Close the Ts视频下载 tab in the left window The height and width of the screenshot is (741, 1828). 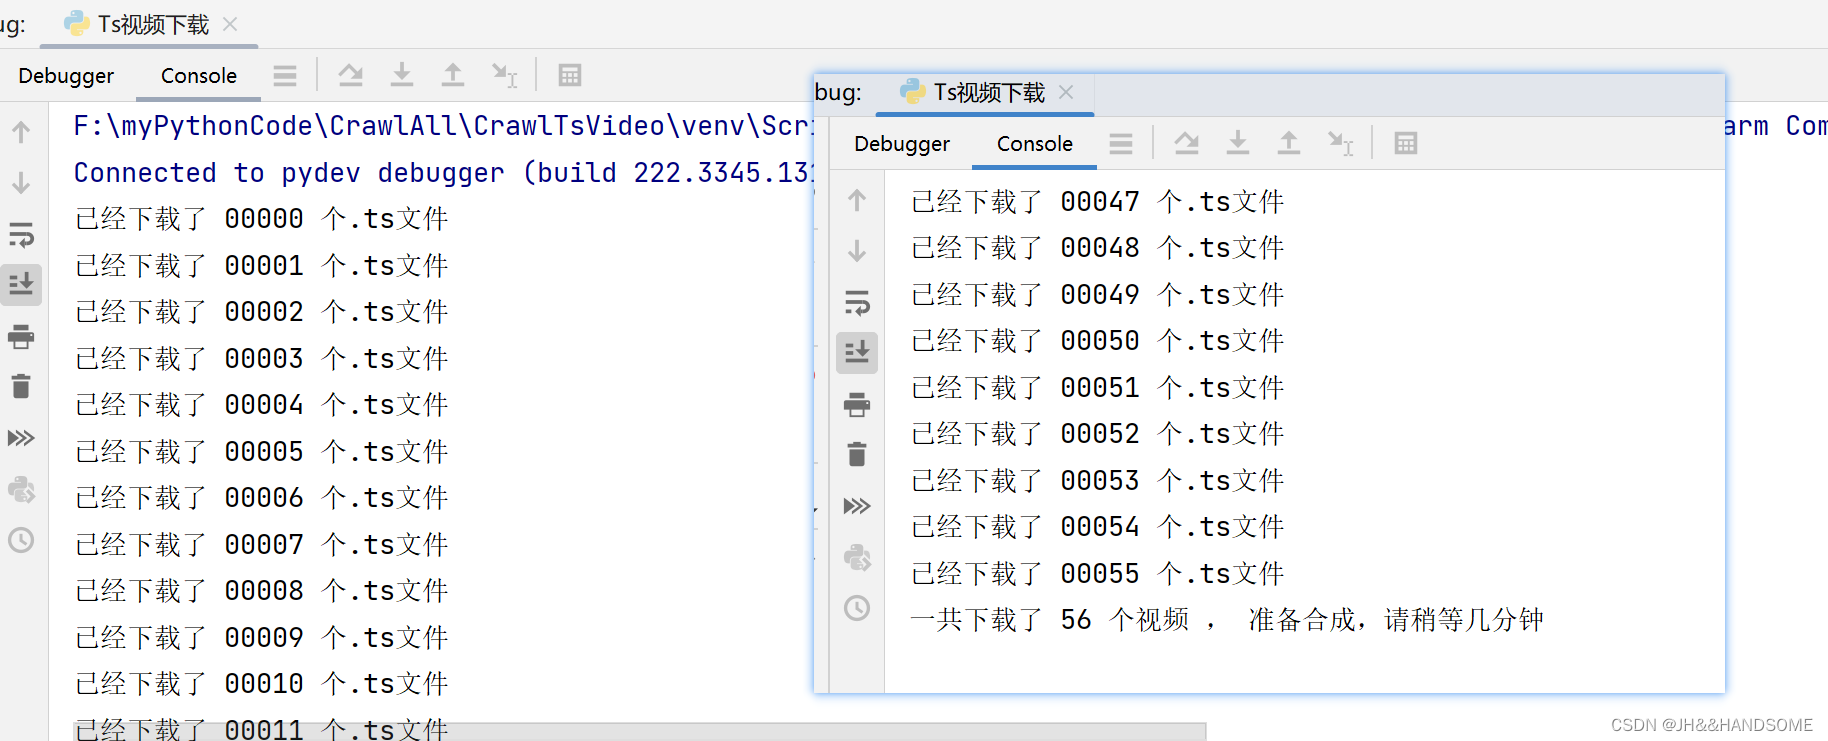pos(230,24)
